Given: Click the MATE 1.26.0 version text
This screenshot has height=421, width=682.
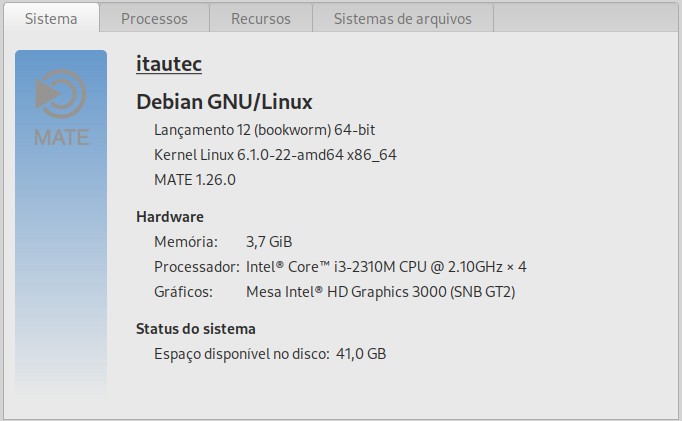Looking at the screenshot, I should point(195,180).
